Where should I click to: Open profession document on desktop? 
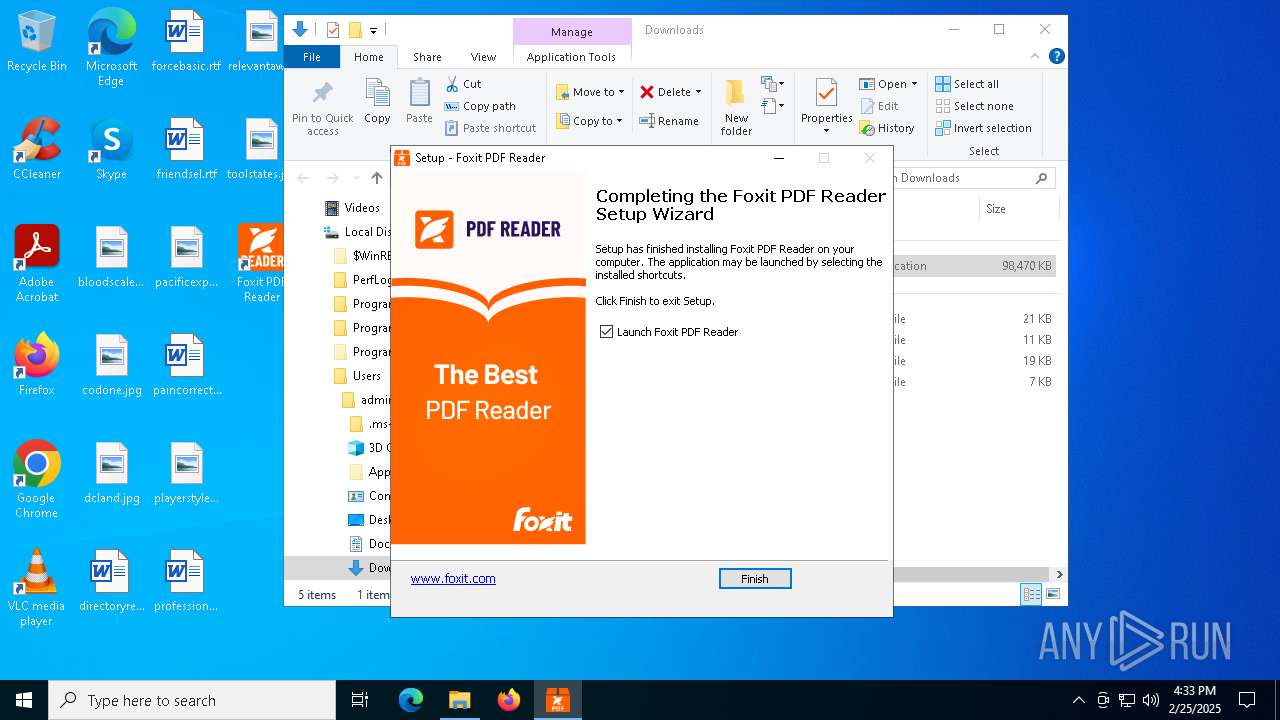(x=186, y=582)
